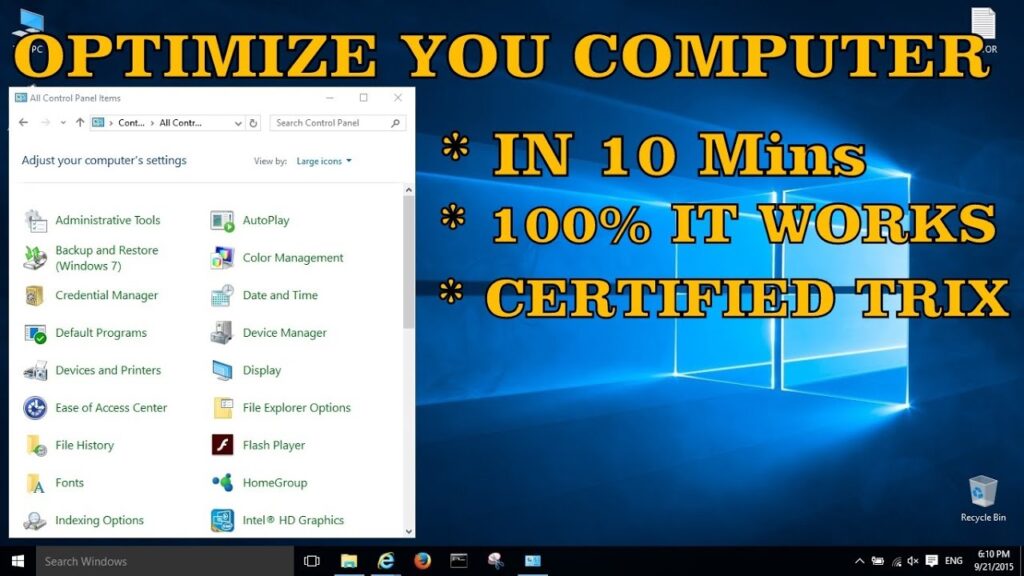This screenshot has height=576, width=1024.
Task: Click the Search Control Panel field
Action: pyautogui.click(x=330, y=122)
